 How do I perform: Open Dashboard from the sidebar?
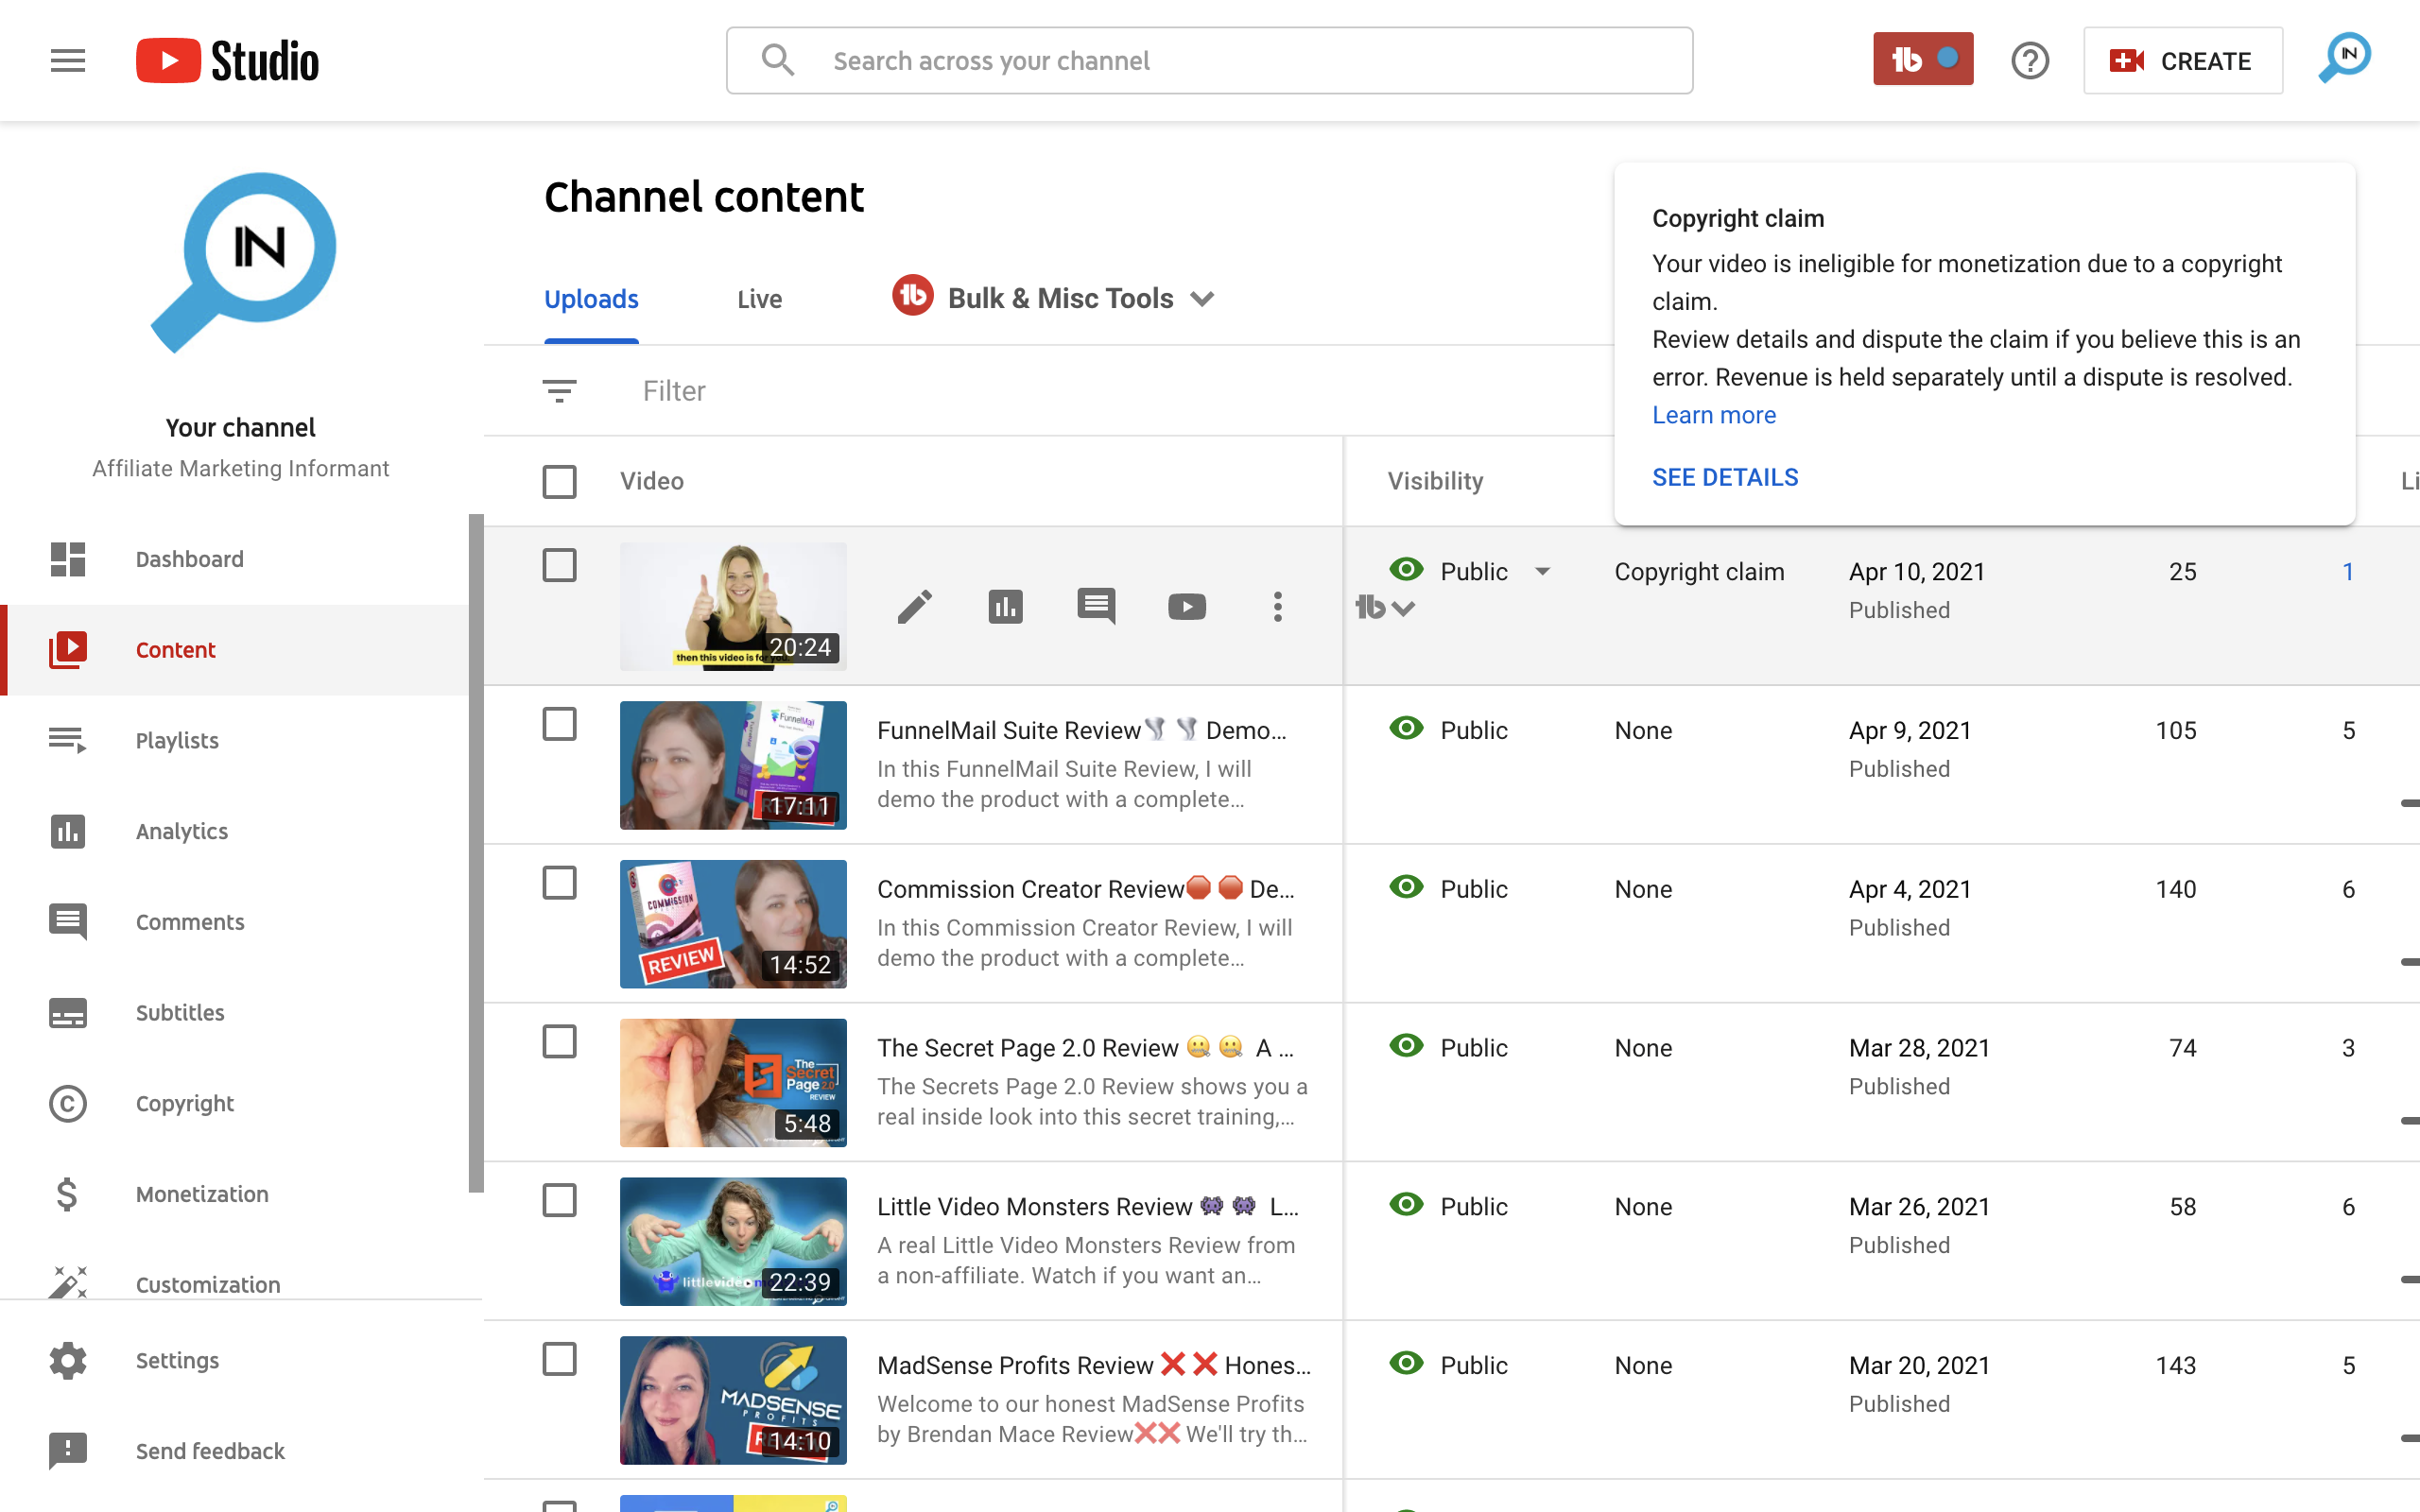(189, 559)
